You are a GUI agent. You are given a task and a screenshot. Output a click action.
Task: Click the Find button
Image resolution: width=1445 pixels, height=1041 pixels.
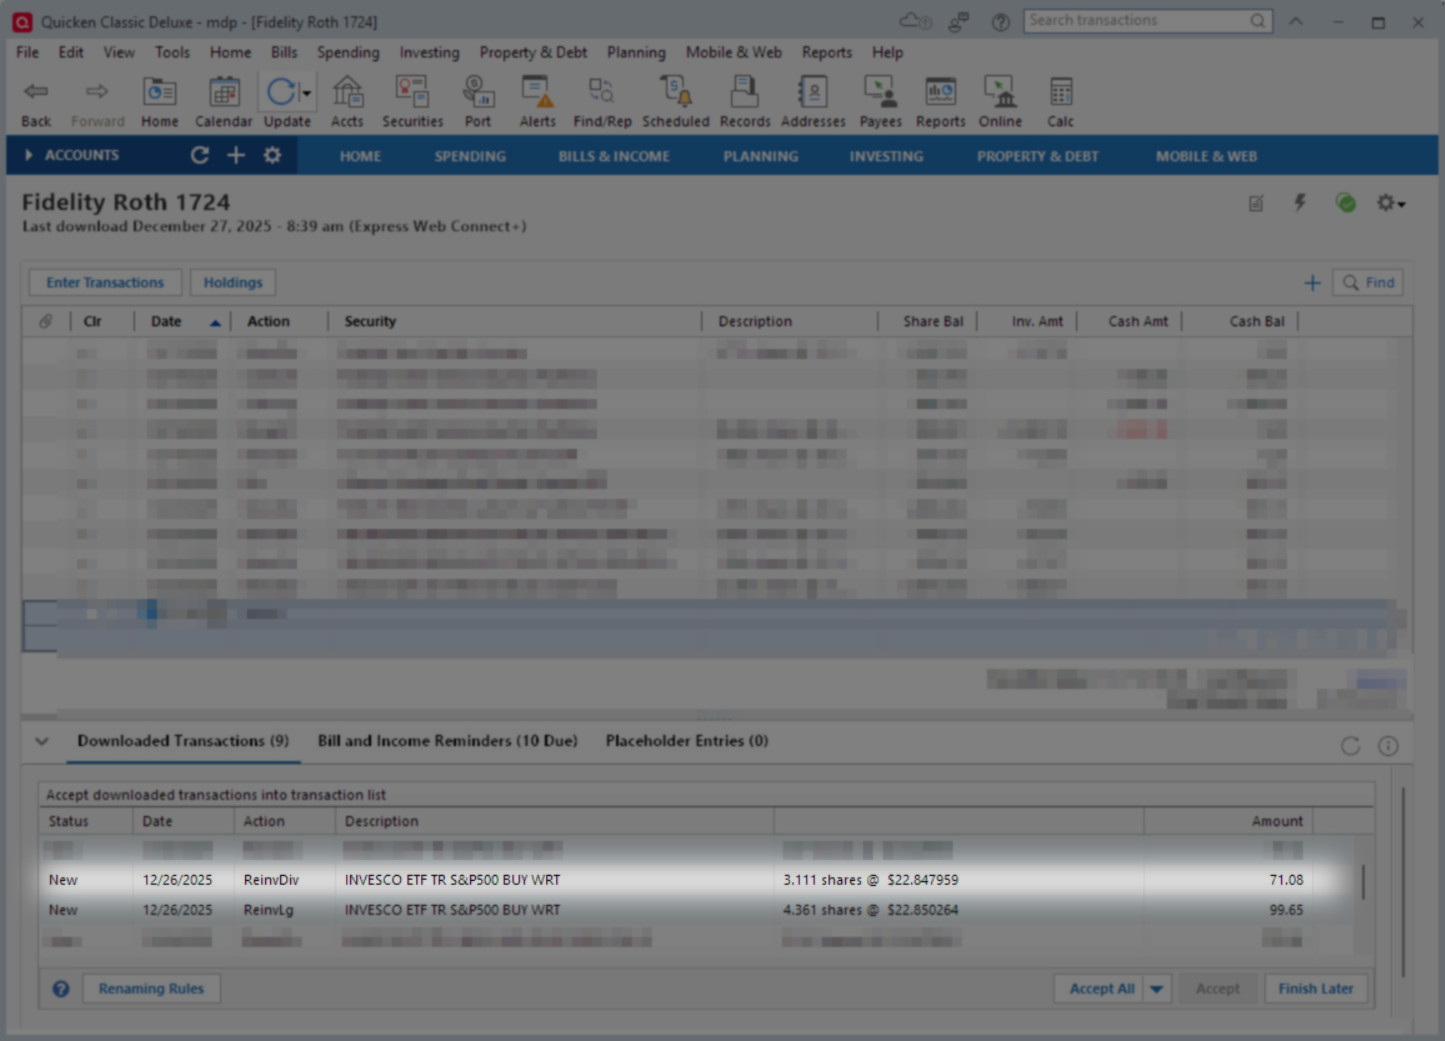pos(1368,283)
